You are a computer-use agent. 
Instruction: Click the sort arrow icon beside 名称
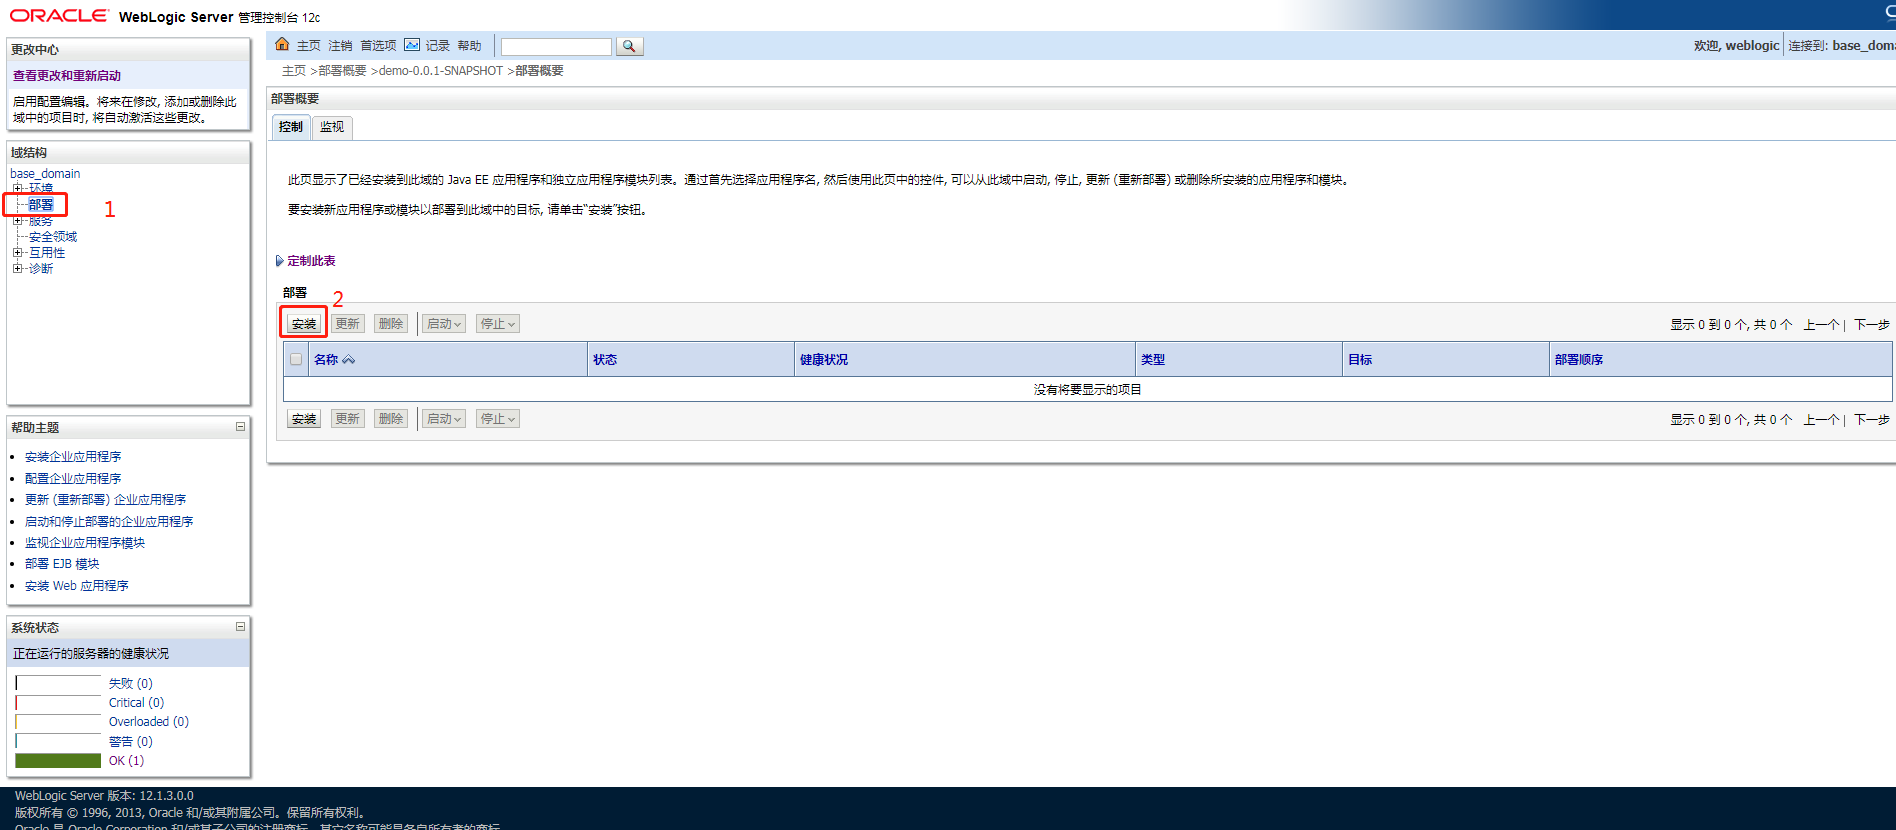pyautogui.click(x=349, y=360)
